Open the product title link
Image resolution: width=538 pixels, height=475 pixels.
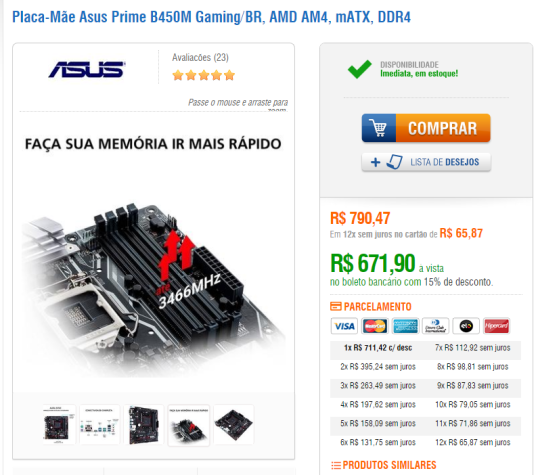[x=211, y=17]
